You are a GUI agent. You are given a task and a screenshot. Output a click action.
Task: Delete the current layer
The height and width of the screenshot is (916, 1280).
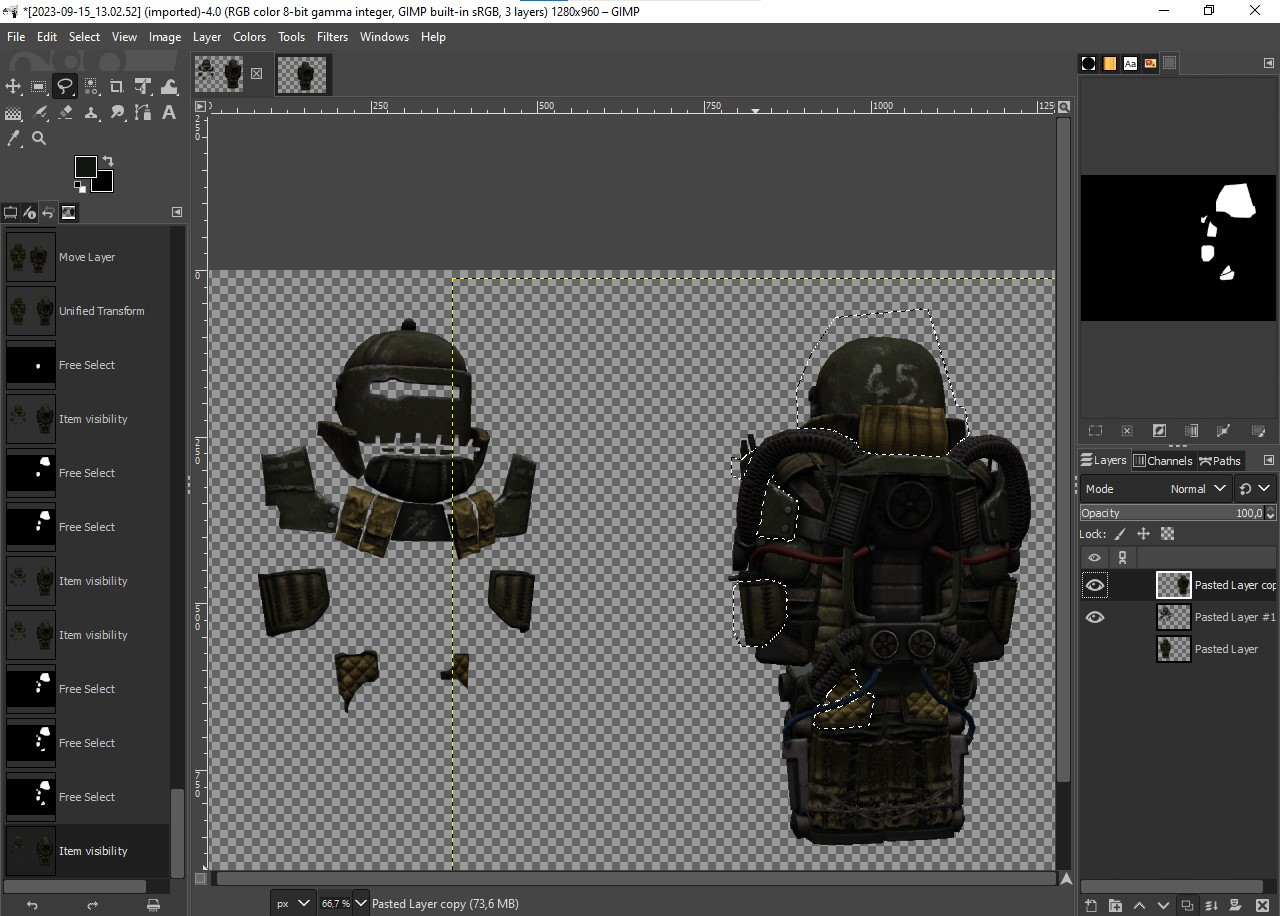1262,906
